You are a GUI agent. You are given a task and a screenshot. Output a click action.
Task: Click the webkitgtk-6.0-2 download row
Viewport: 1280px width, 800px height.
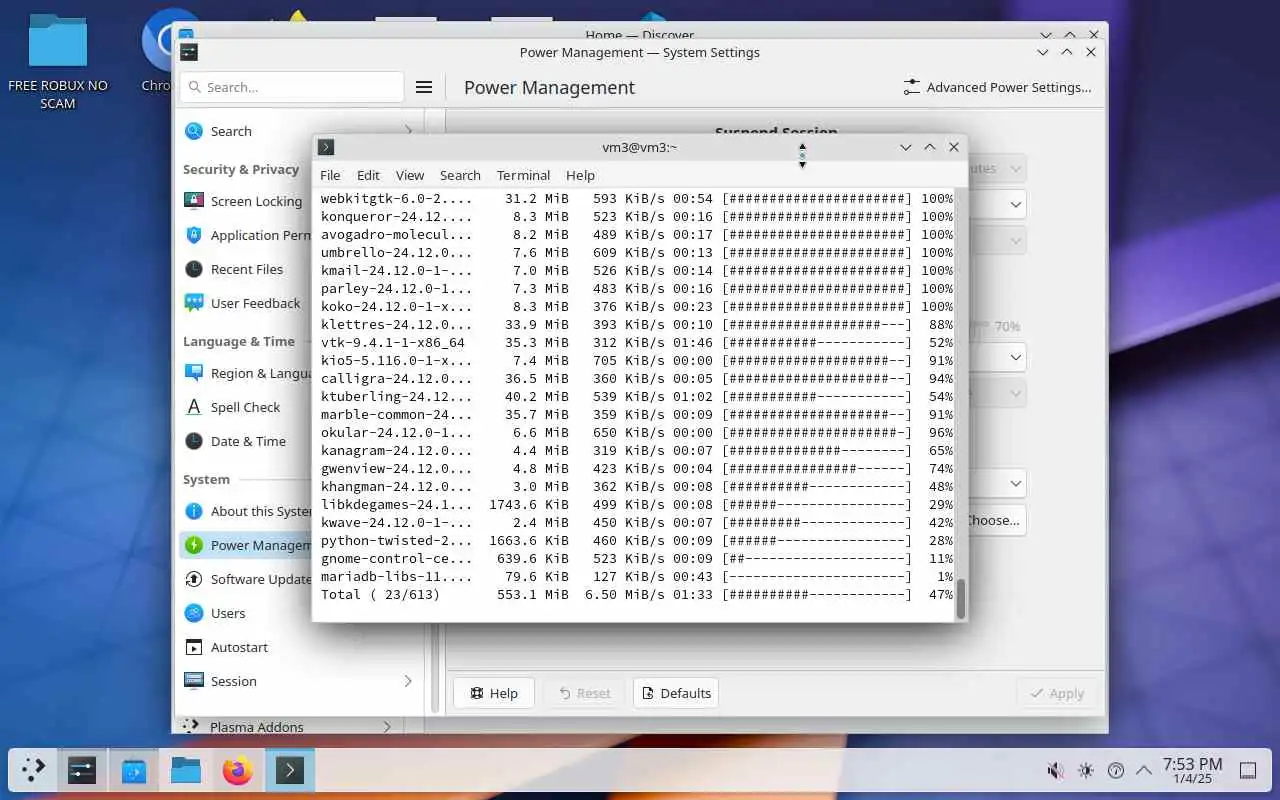pyautogui.click(x=636, y=198)
